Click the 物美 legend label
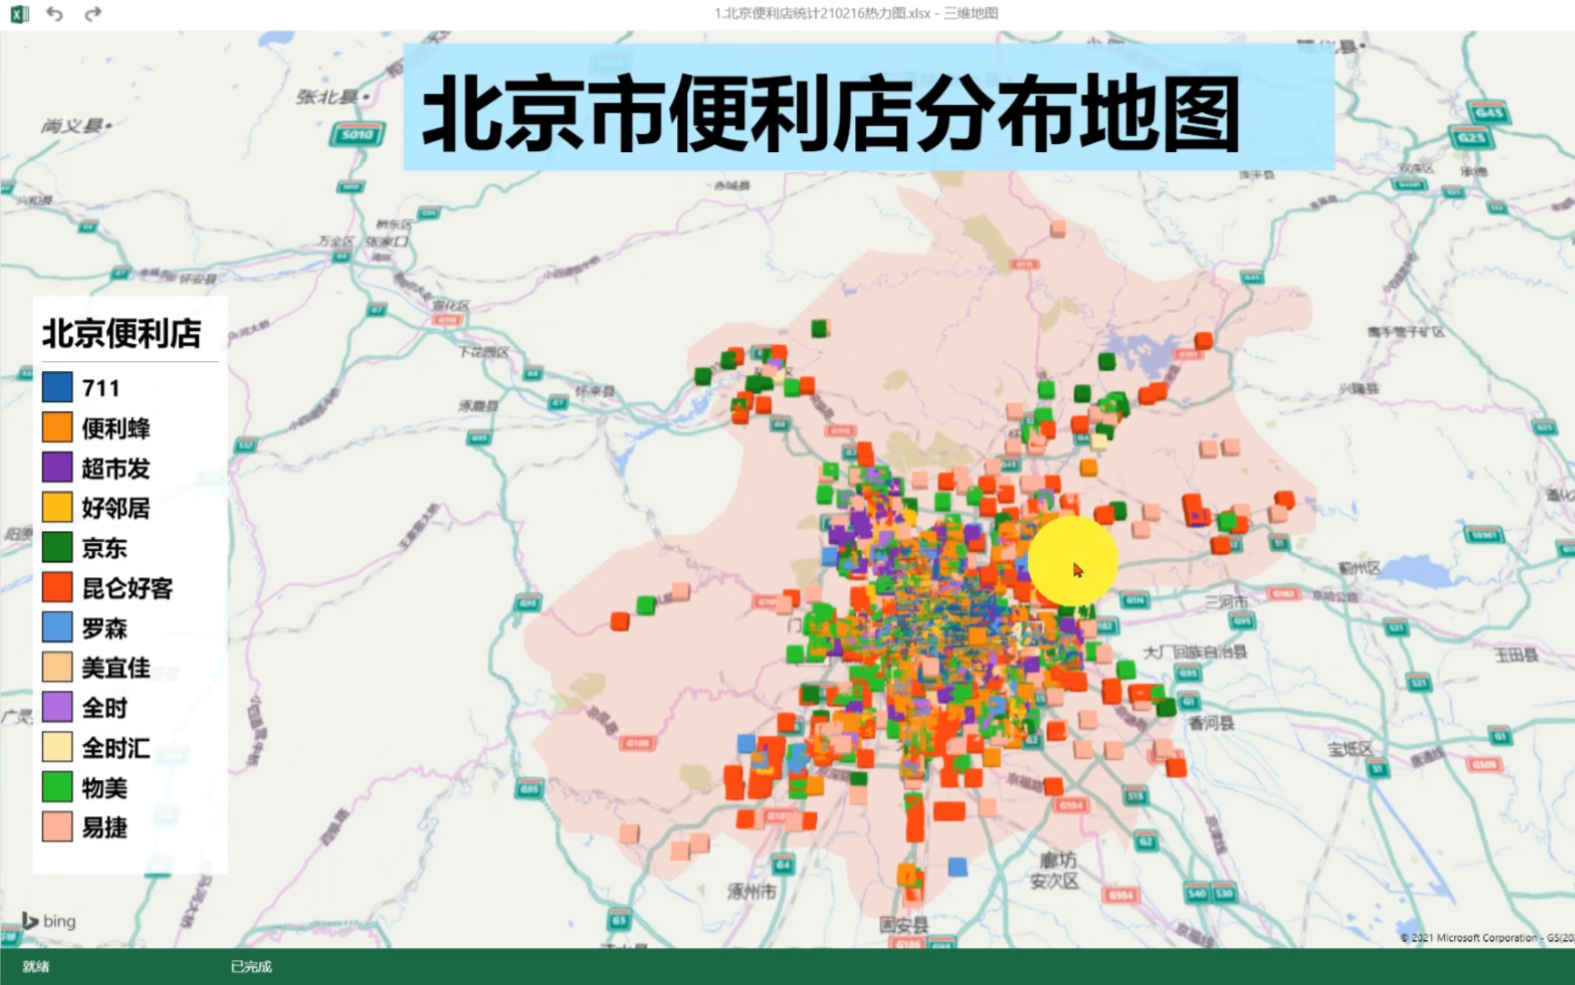The height and width of the screenshot is (985, 1575). coord(105,788)
